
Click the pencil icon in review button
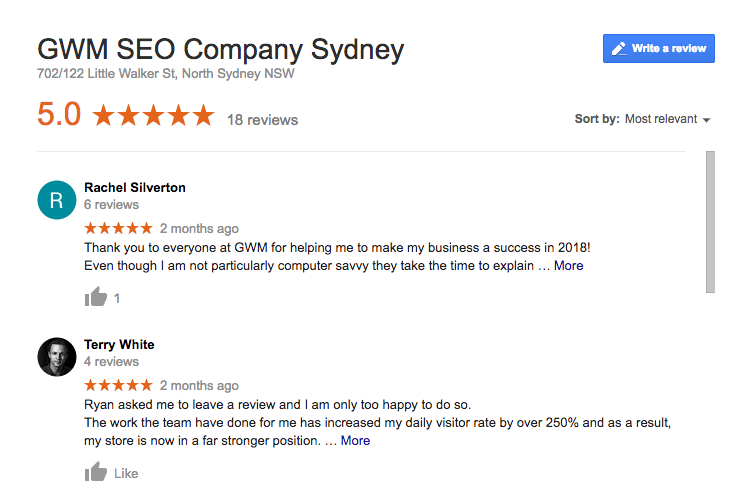pos(619,48)
